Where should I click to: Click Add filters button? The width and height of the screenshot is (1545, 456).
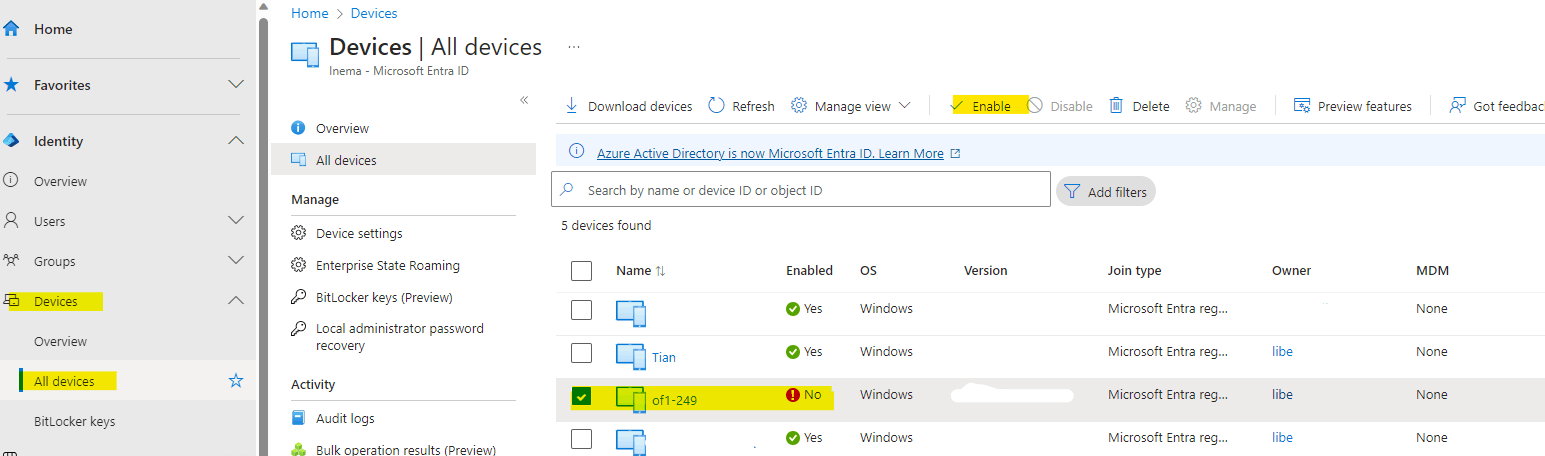(1105, 192)
